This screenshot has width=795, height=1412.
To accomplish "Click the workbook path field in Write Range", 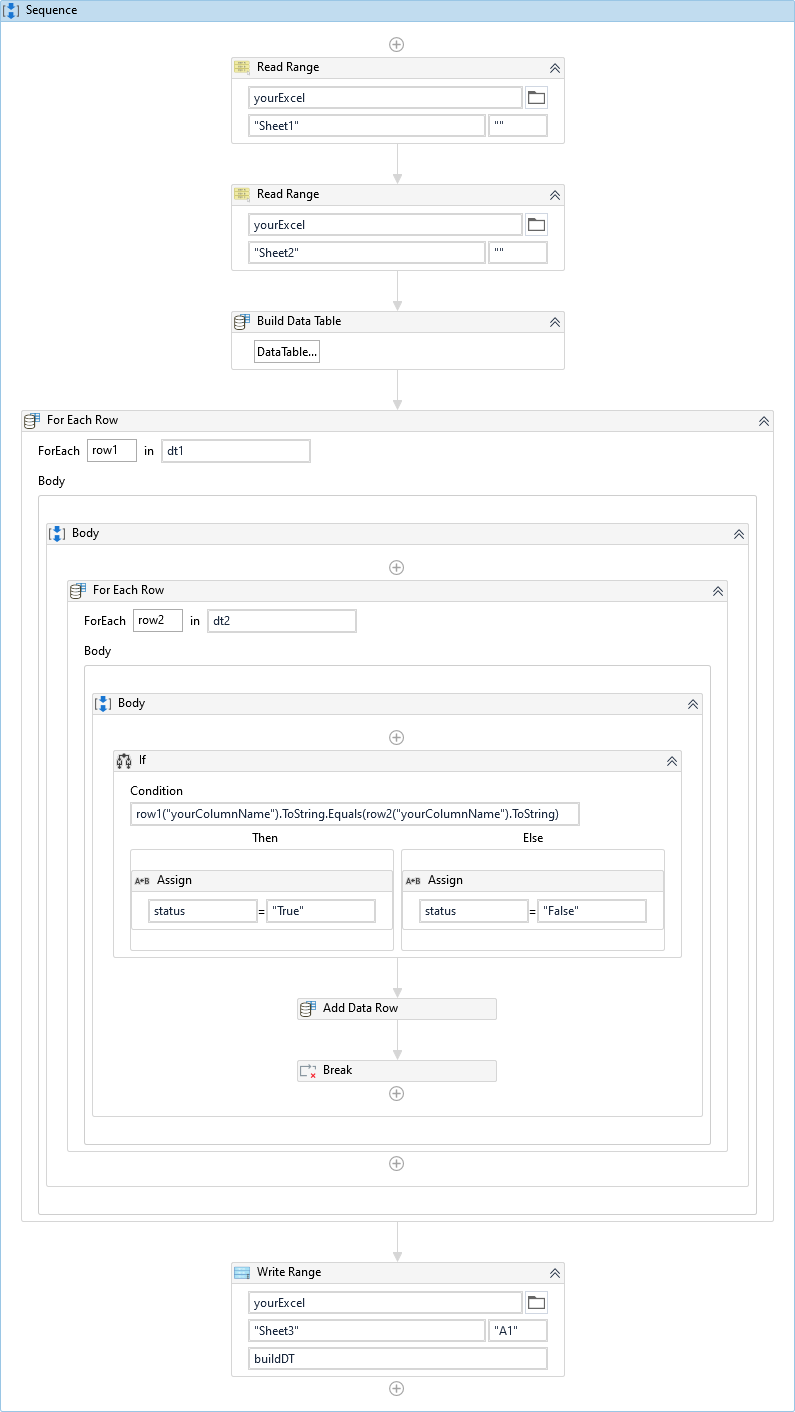I will pyautogui.click(x=386, y=1303).
